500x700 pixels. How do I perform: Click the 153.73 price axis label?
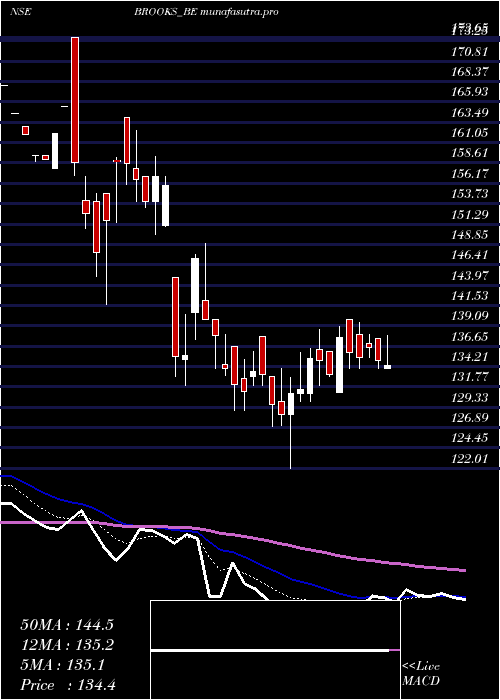469,194
